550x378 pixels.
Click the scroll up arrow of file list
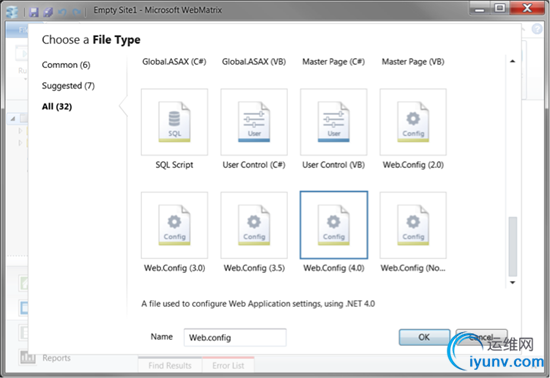point(512,61)
